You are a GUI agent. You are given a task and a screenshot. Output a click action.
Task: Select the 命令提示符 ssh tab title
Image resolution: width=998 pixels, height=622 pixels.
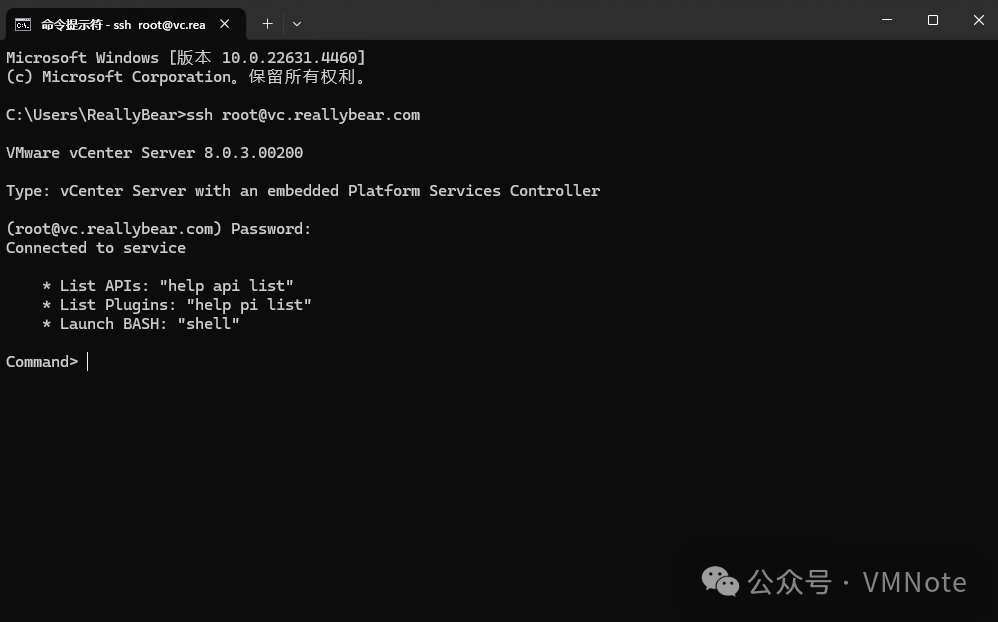pyautogui.click(x=122, y=24)
